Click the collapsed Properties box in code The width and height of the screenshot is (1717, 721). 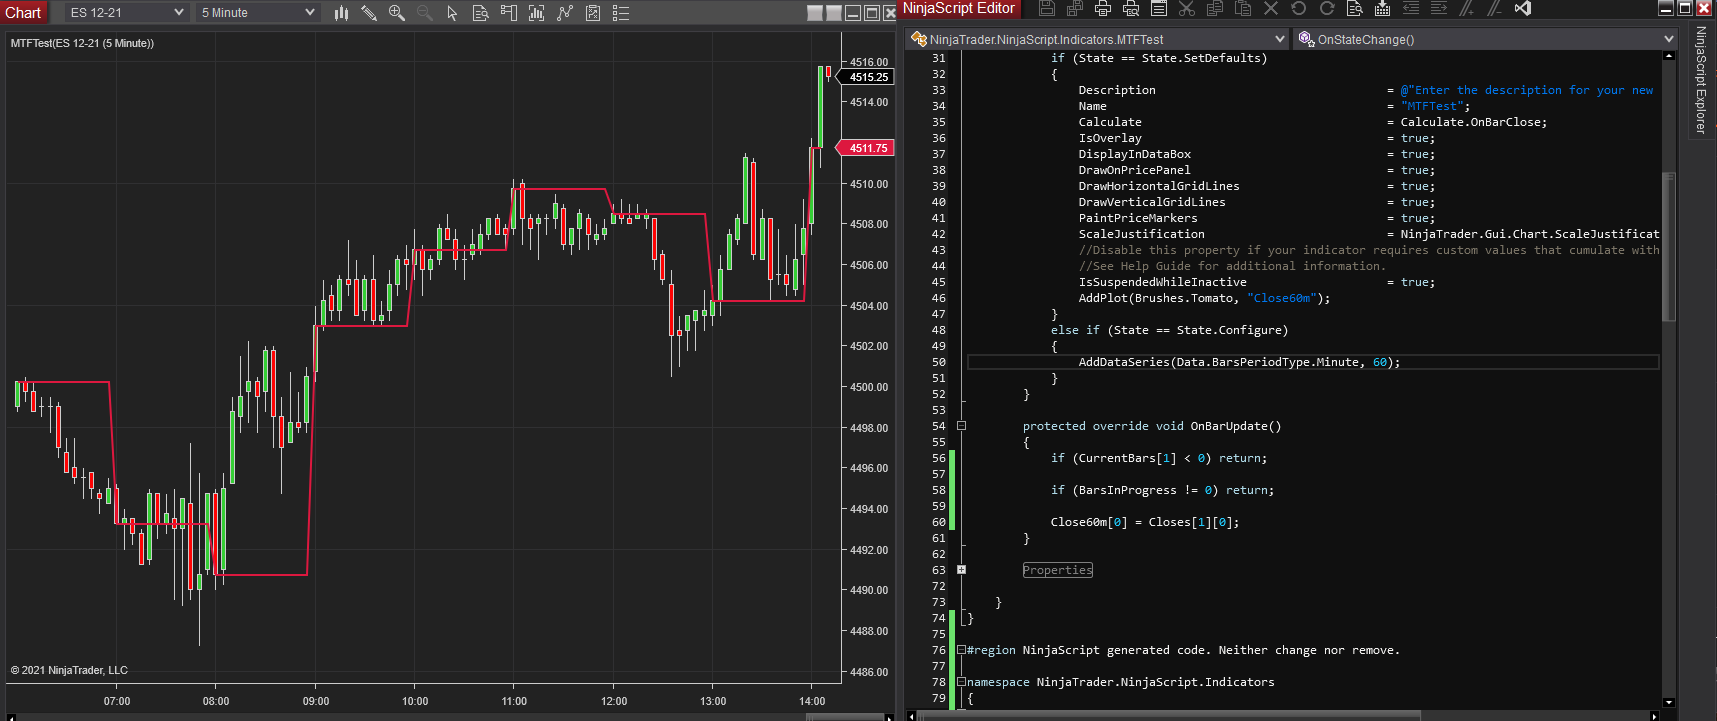(x=1057, y=570)
